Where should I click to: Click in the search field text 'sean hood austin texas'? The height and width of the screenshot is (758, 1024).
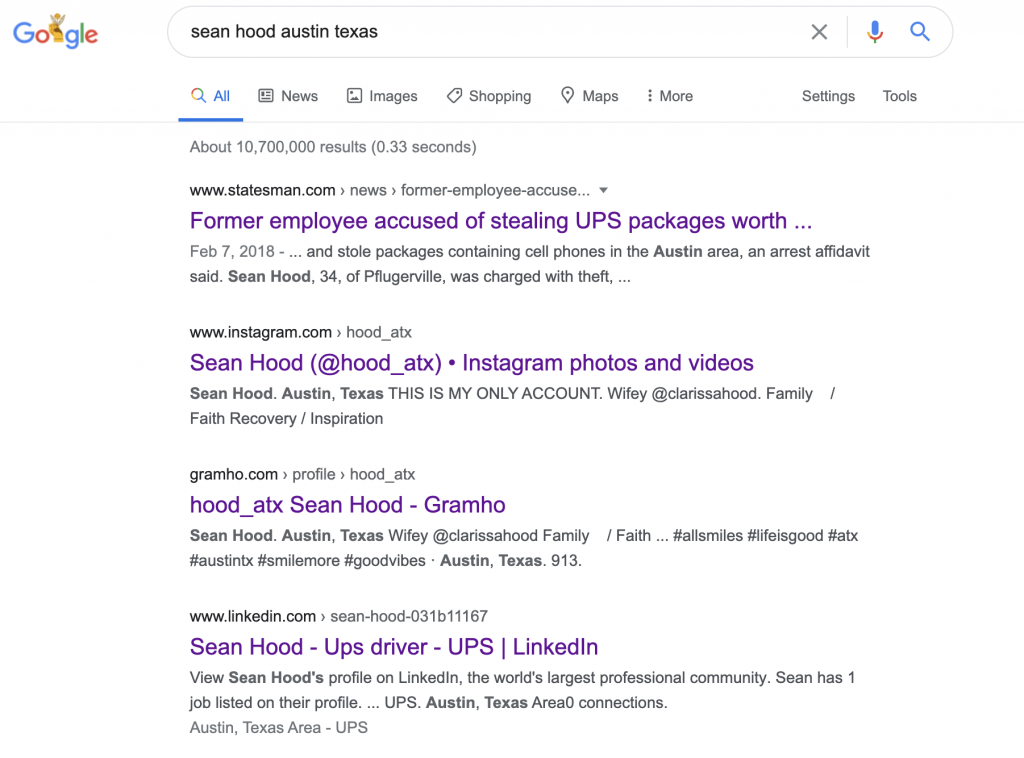pyautogui.click(x=284, y=31)
